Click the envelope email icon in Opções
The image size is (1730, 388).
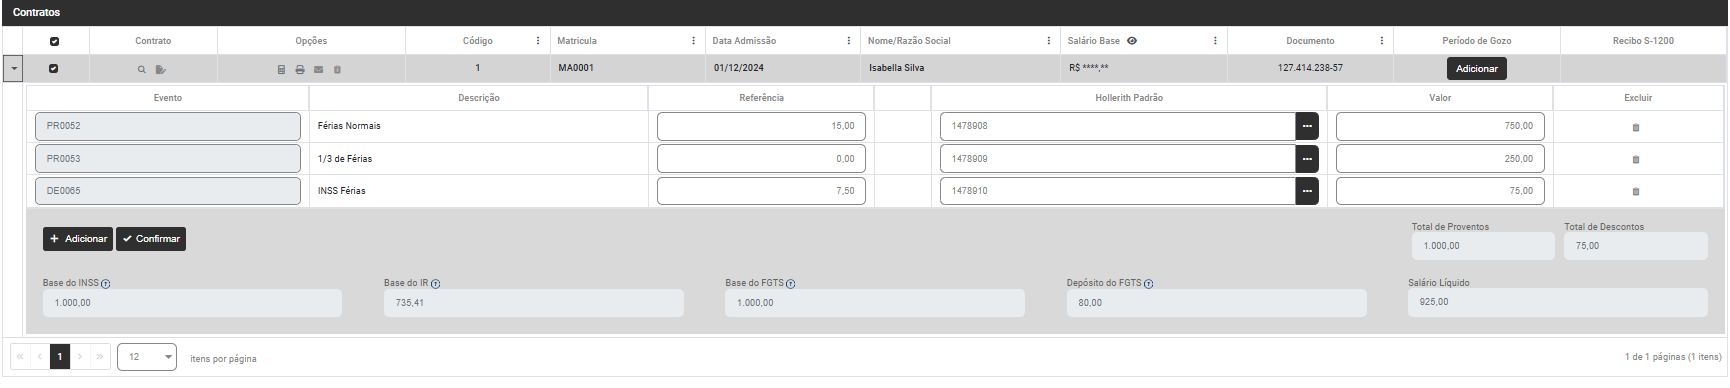[319, 70]
